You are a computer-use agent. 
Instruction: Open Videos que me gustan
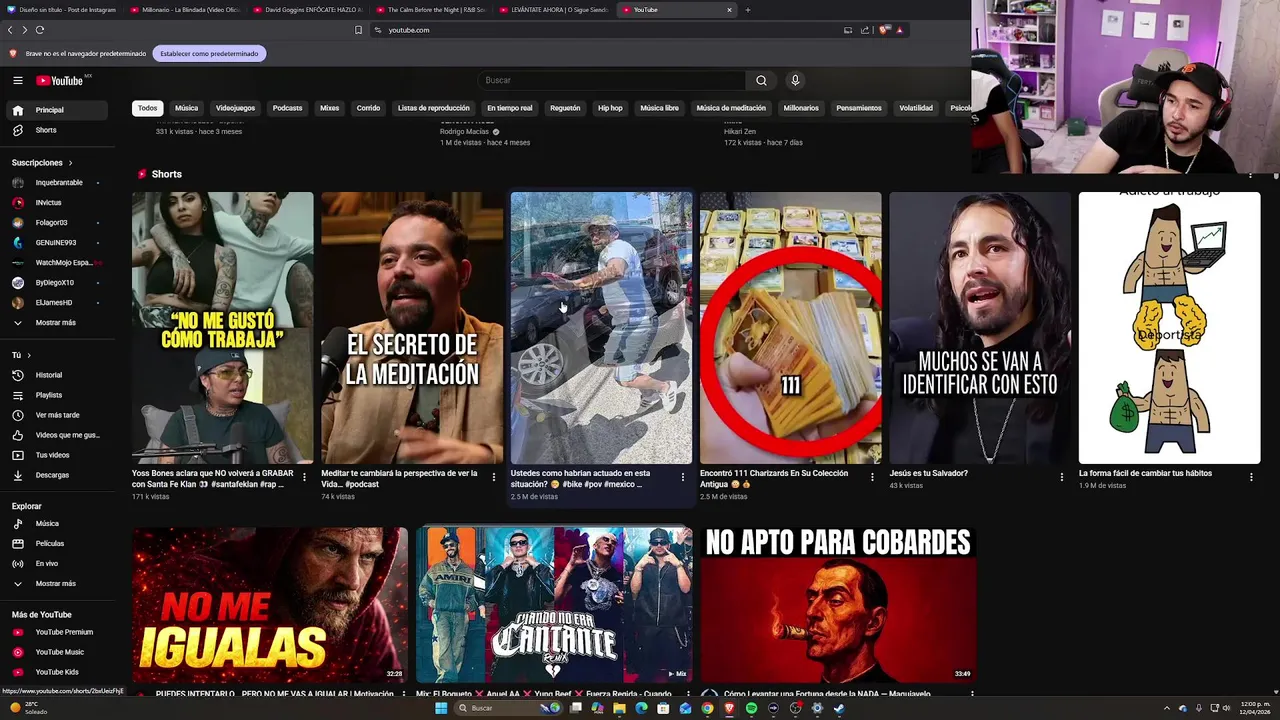point(56,435)
